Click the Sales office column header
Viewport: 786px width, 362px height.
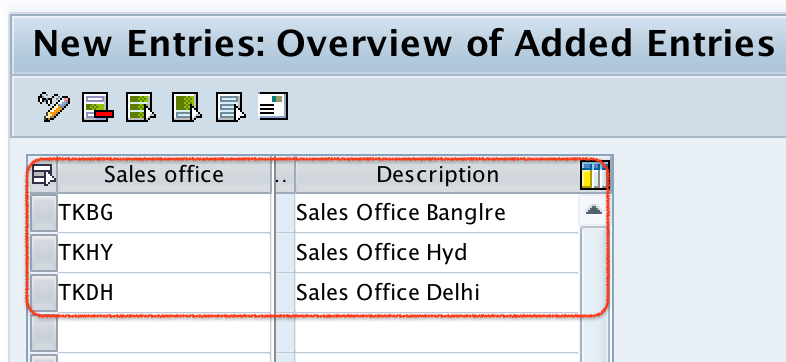(x=164, y=175)
